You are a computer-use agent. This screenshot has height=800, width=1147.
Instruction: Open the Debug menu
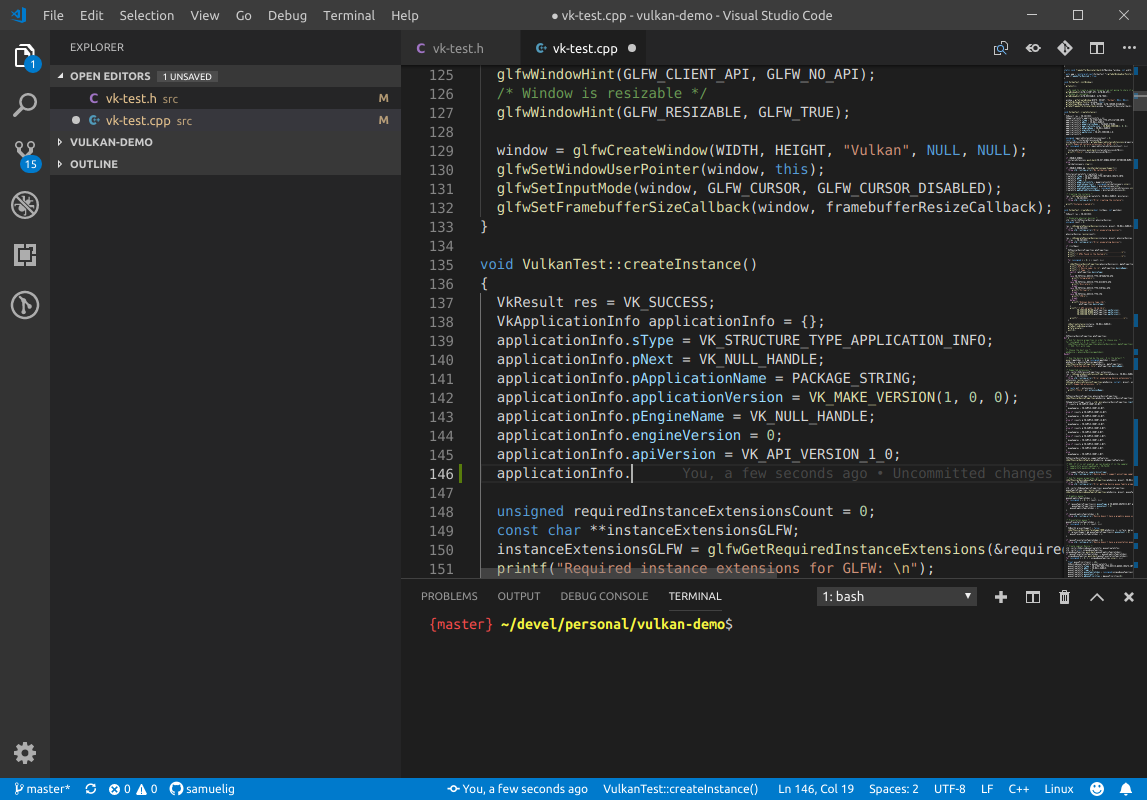click(287, 15)
